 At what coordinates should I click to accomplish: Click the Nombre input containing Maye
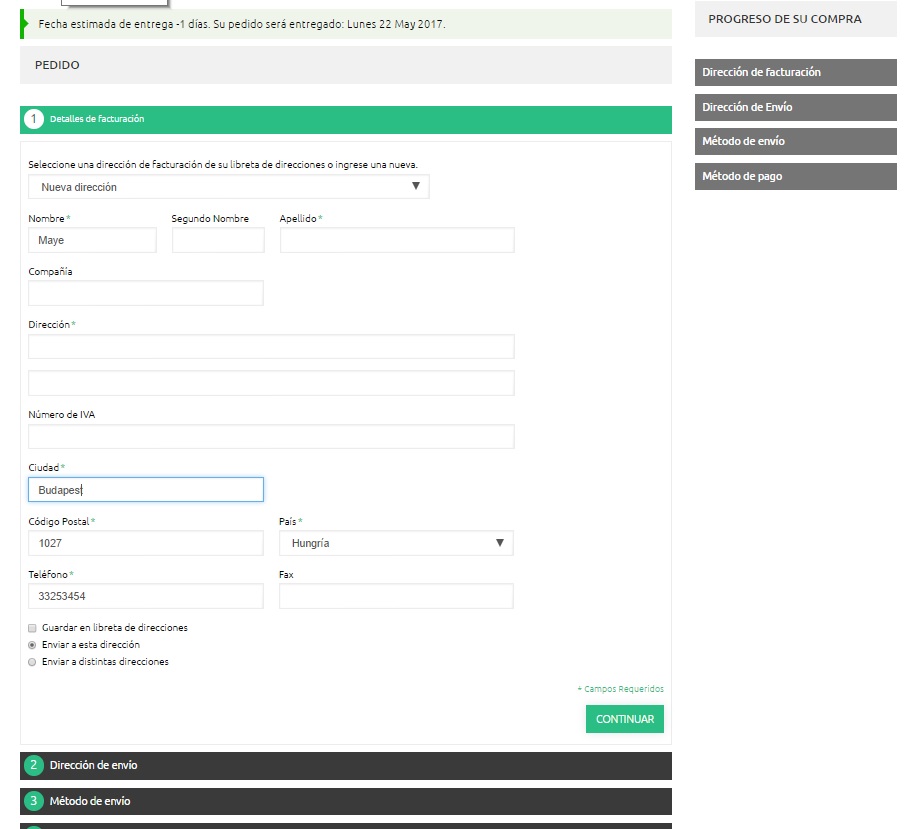[x=92, y=240]
